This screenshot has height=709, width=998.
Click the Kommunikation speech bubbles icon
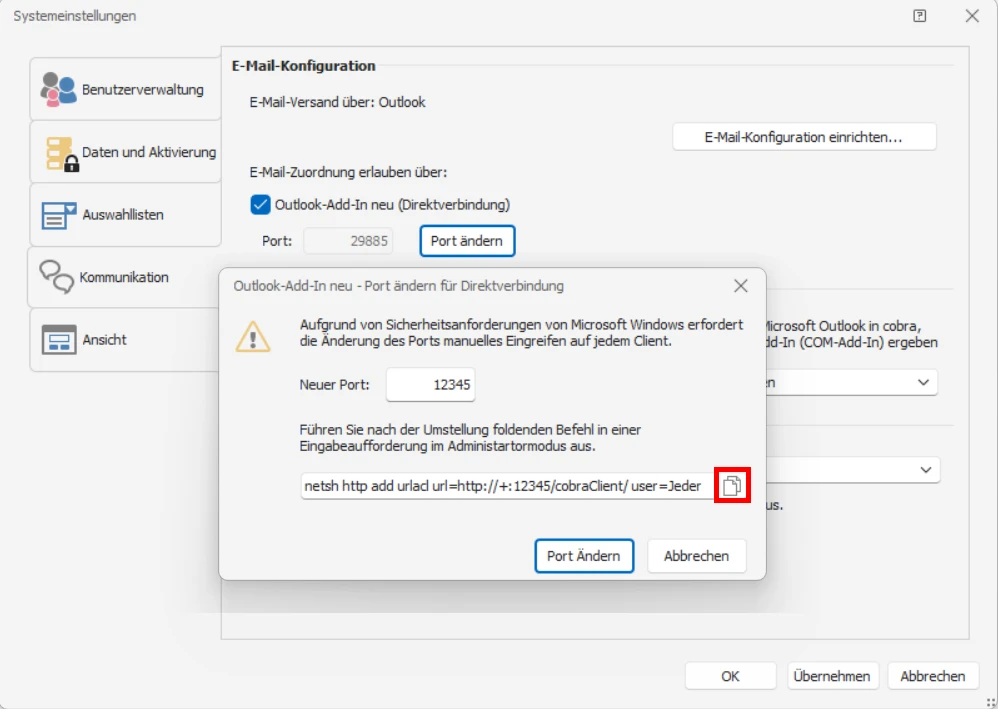coord(56,277)
